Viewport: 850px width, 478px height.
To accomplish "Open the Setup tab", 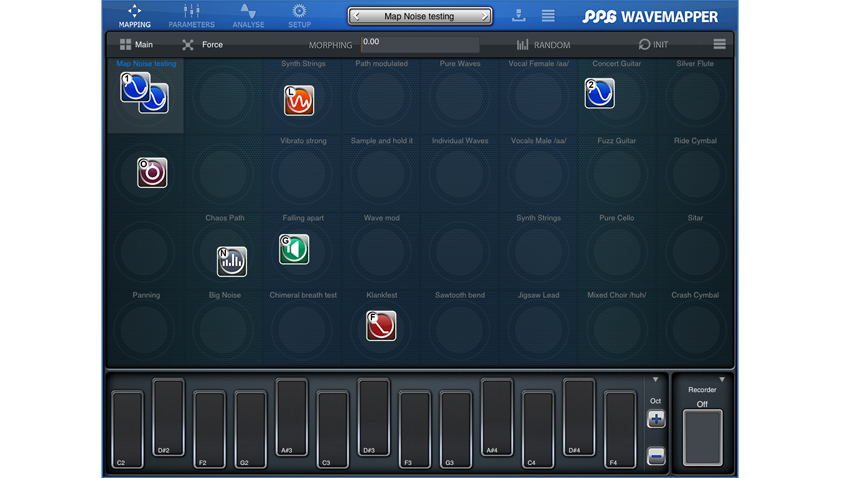I will click(x=299, y=16).
